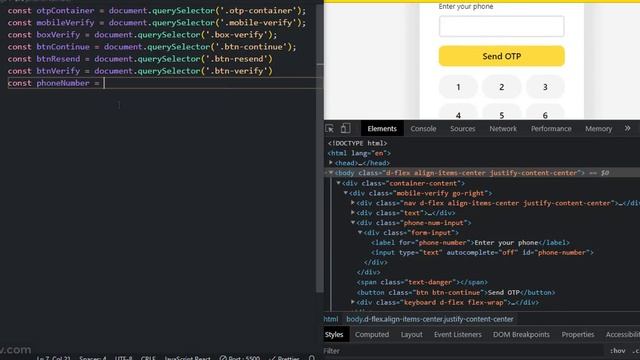Viewport: 640px width, 360px height.
Task: Switch to the Memory tab
Action: pyautogui.click(x=598, y=129)
